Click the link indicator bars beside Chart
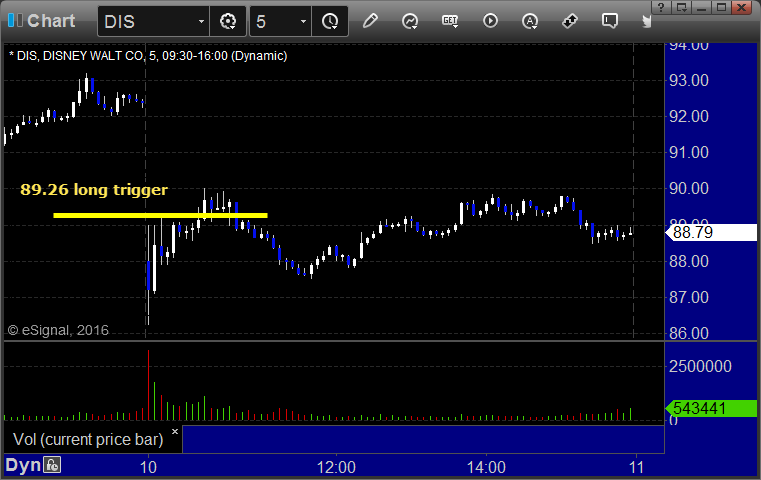 15,20
